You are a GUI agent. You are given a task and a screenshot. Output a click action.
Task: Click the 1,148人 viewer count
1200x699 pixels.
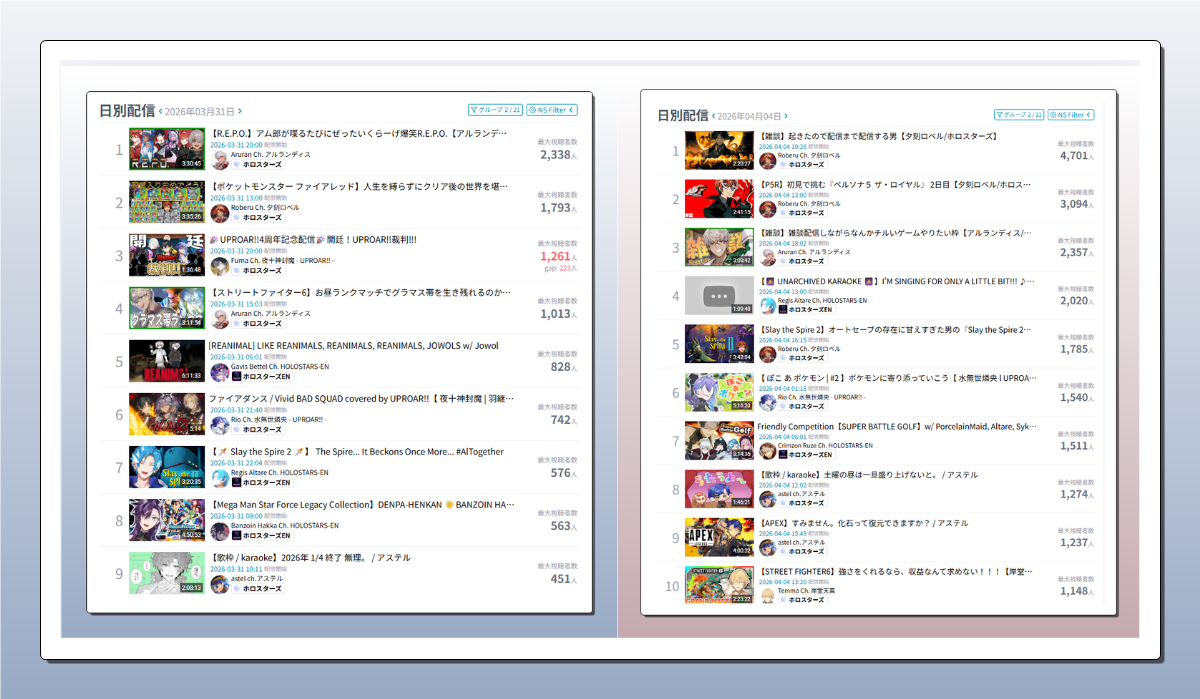tap(1077, 591)
